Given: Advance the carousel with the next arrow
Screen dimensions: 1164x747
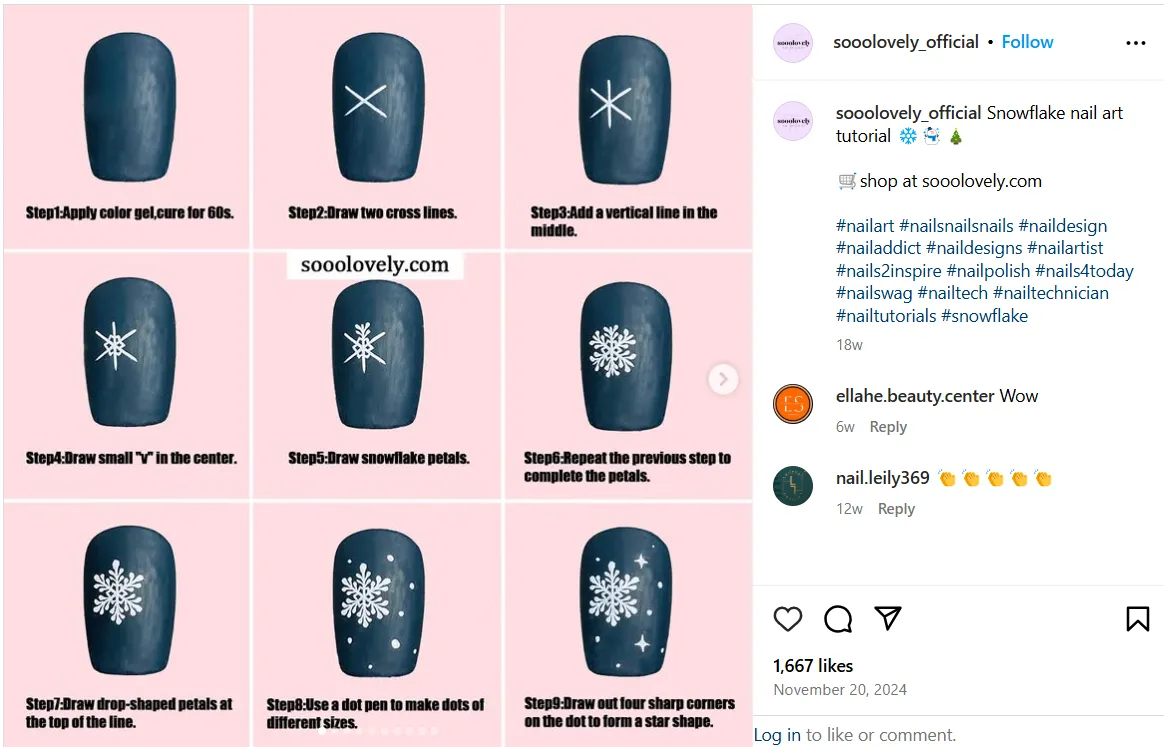Looking at the screenshot, I should coord(722,379).
